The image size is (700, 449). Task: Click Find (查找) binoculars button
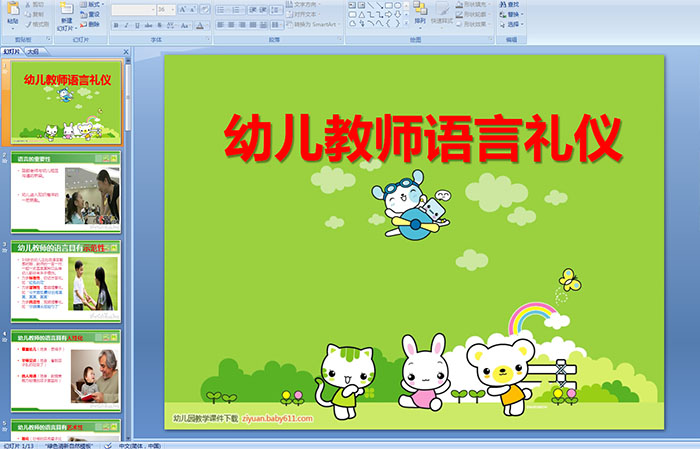tap(509, 4)
